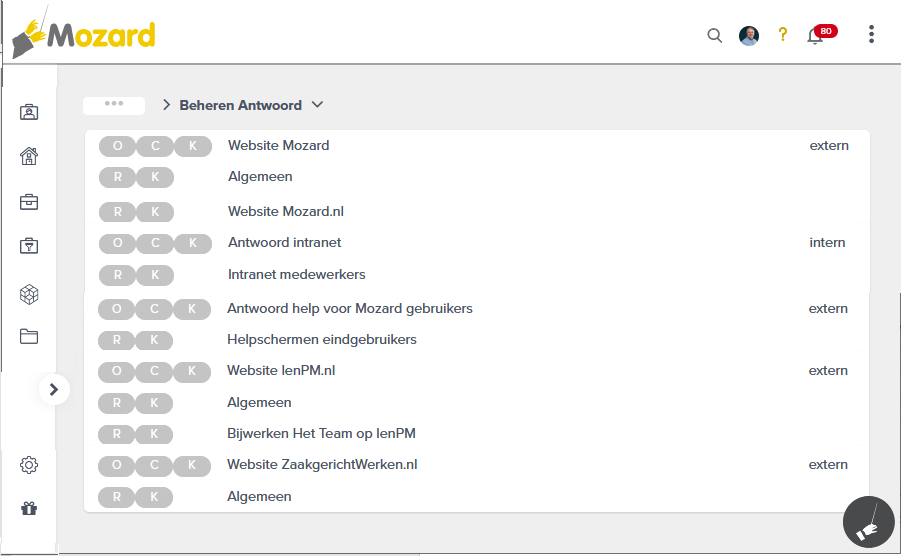Image resolution: width=901 pixels, height=556 pixels.
Task: Open the folder sidebar icon
Action: [x=29, y=337]
